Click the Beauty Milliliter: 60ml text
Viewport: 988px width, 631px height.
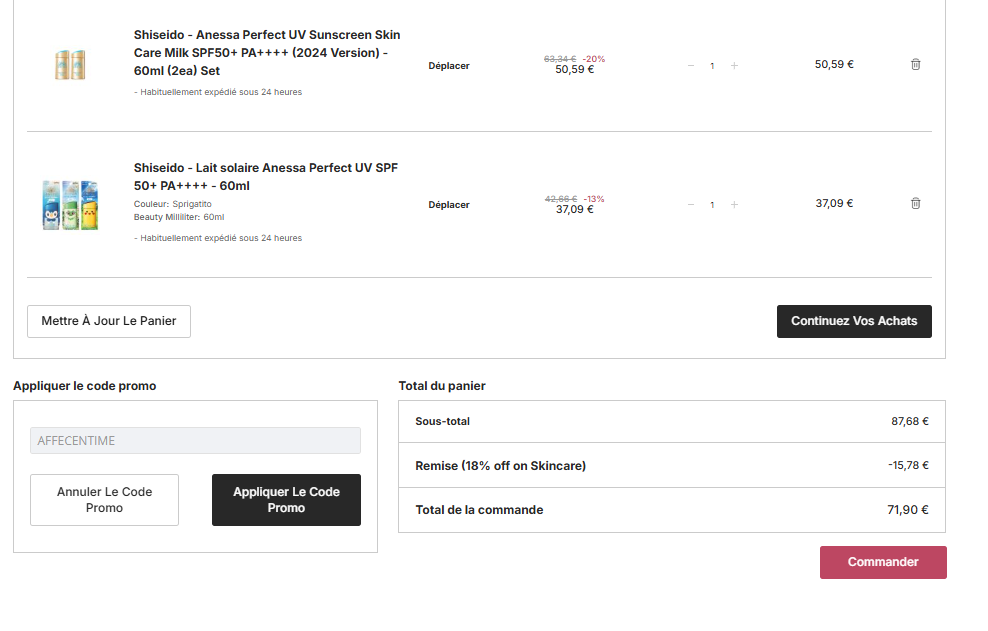click(179, 217)
